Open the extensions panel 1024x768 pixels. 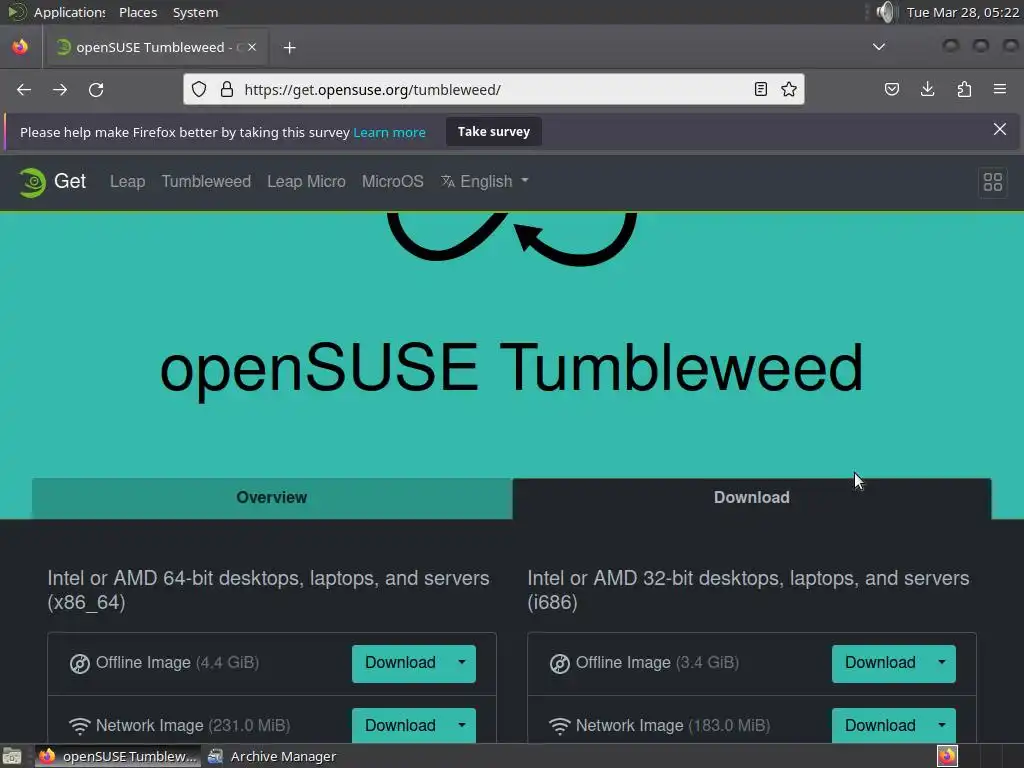[x=964, y=89]
